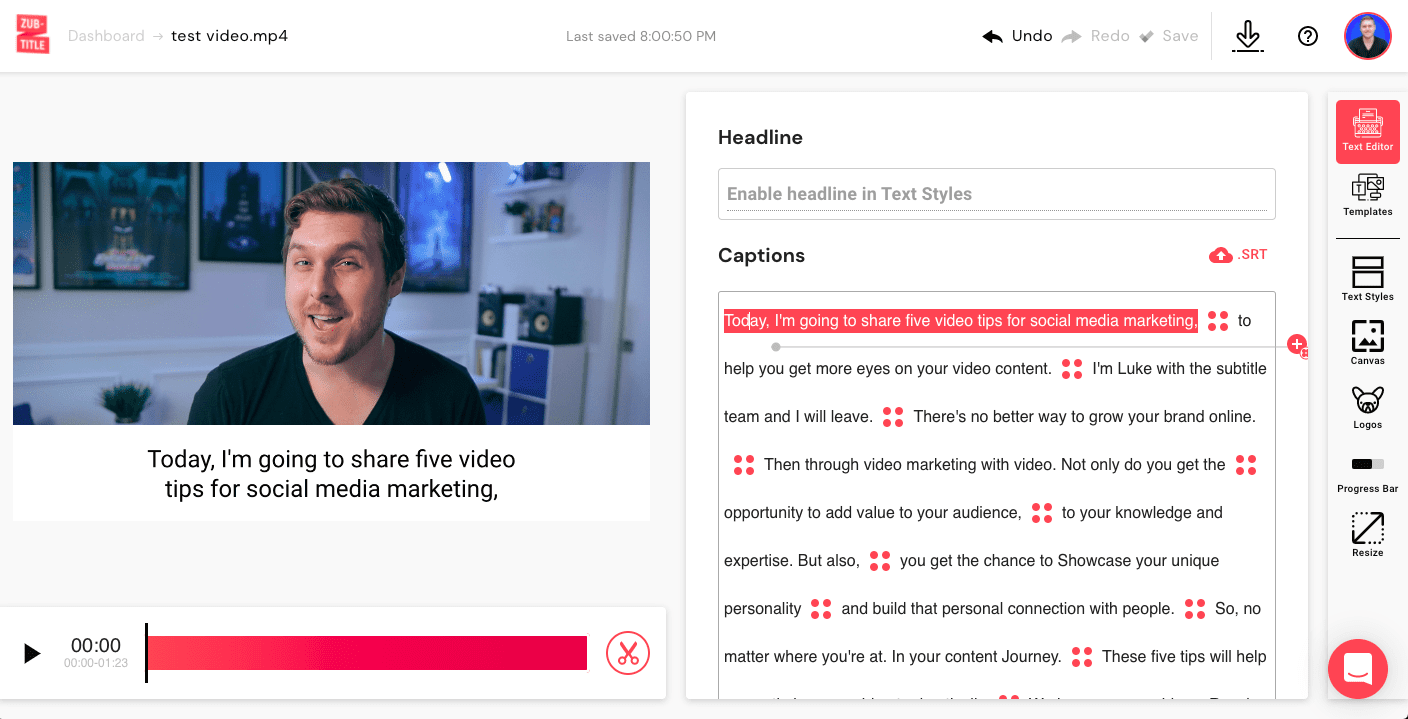Upload an .SRT caption file

(x=1238, y=255)
